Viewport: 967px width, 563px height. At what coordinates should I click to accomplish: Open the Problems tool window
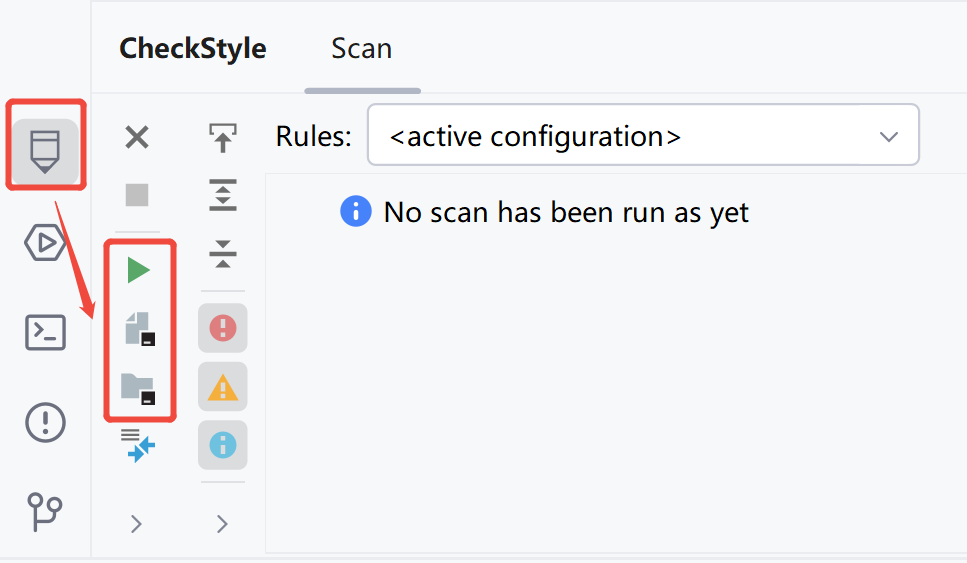[x=45, y=422]
